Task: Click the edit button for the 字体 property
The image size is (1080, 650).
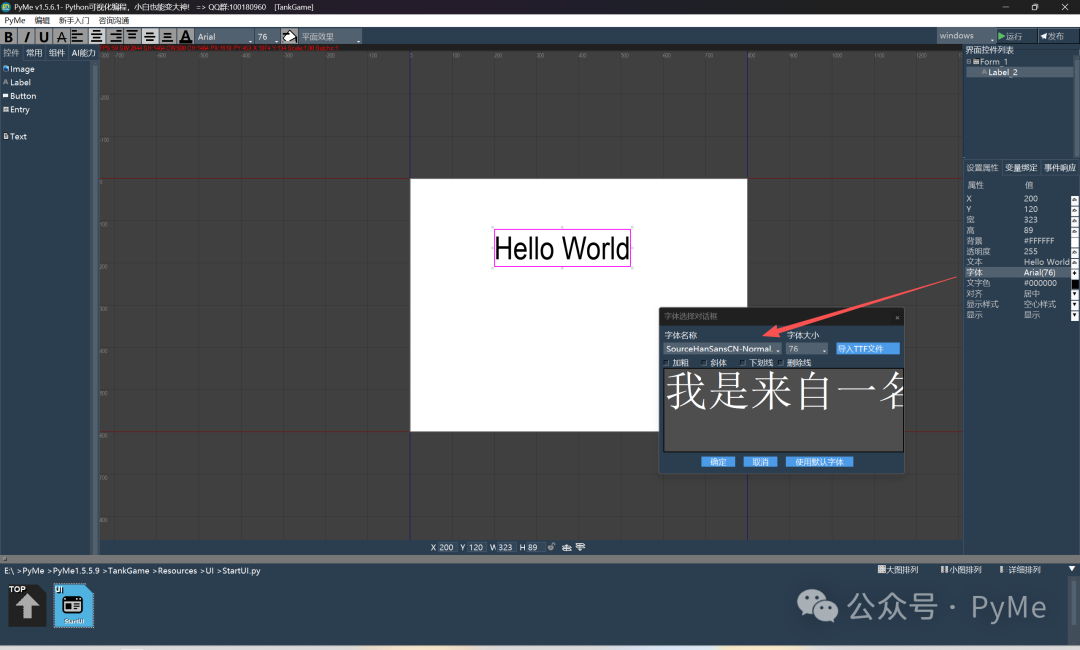Action: coord(1074,274)
